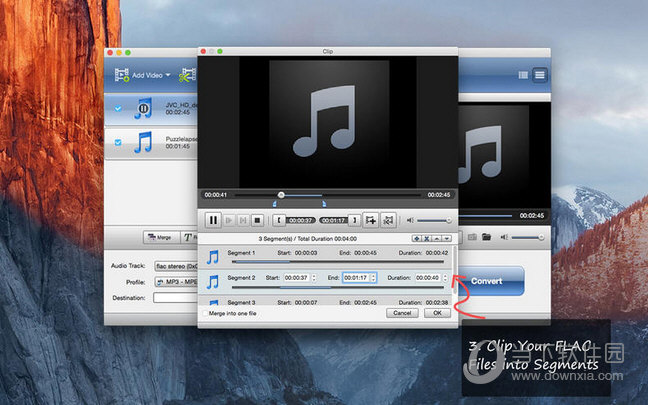648x405 pixels.
Task: Click the left trim marker under timeline
Action: coord(274,203)
